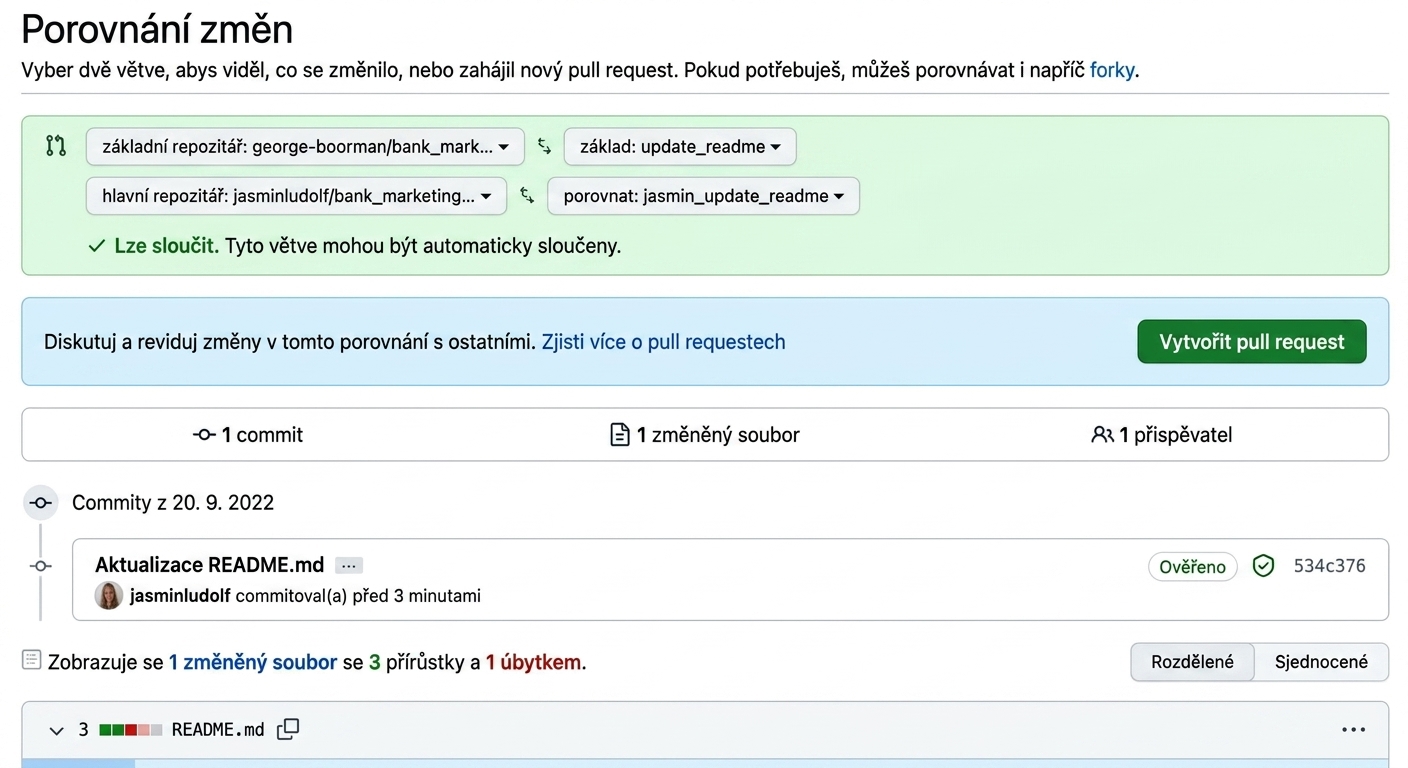Click the verified shield icon
This screenshot has width=1408, height=768.
1264,566
